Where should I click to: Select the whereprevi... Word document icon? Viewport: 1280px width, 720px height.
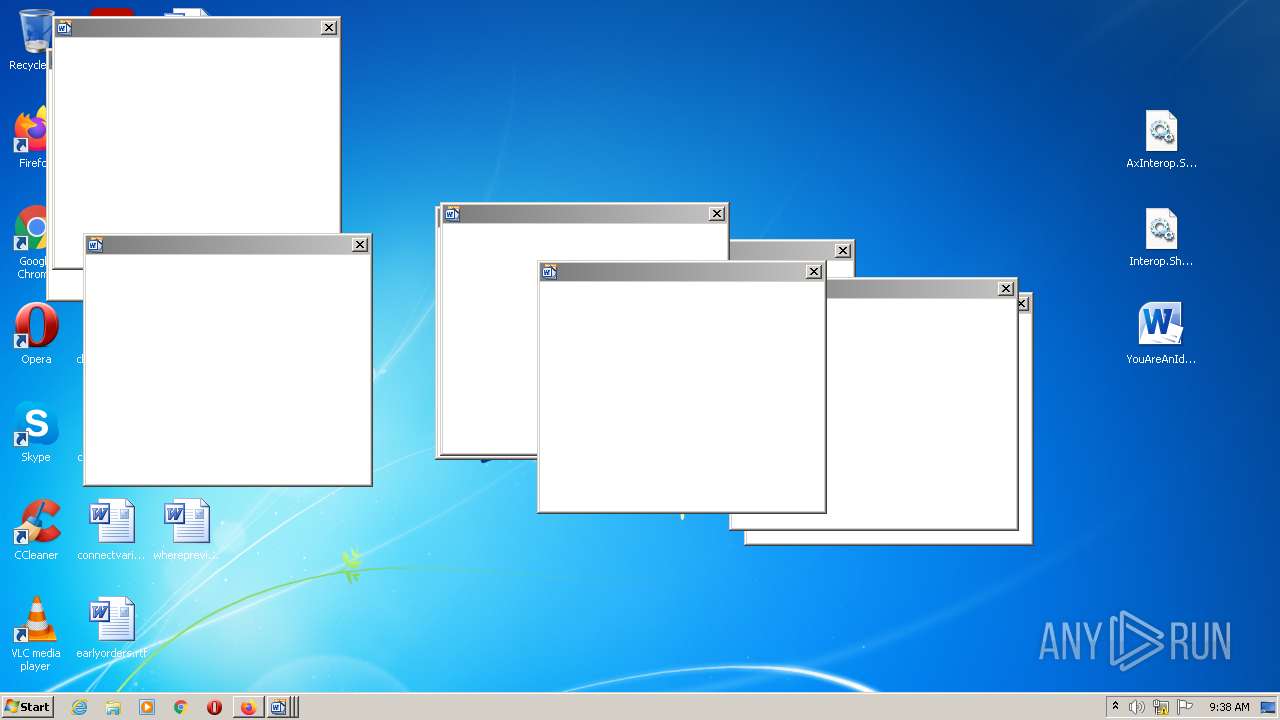coord(186,530)
